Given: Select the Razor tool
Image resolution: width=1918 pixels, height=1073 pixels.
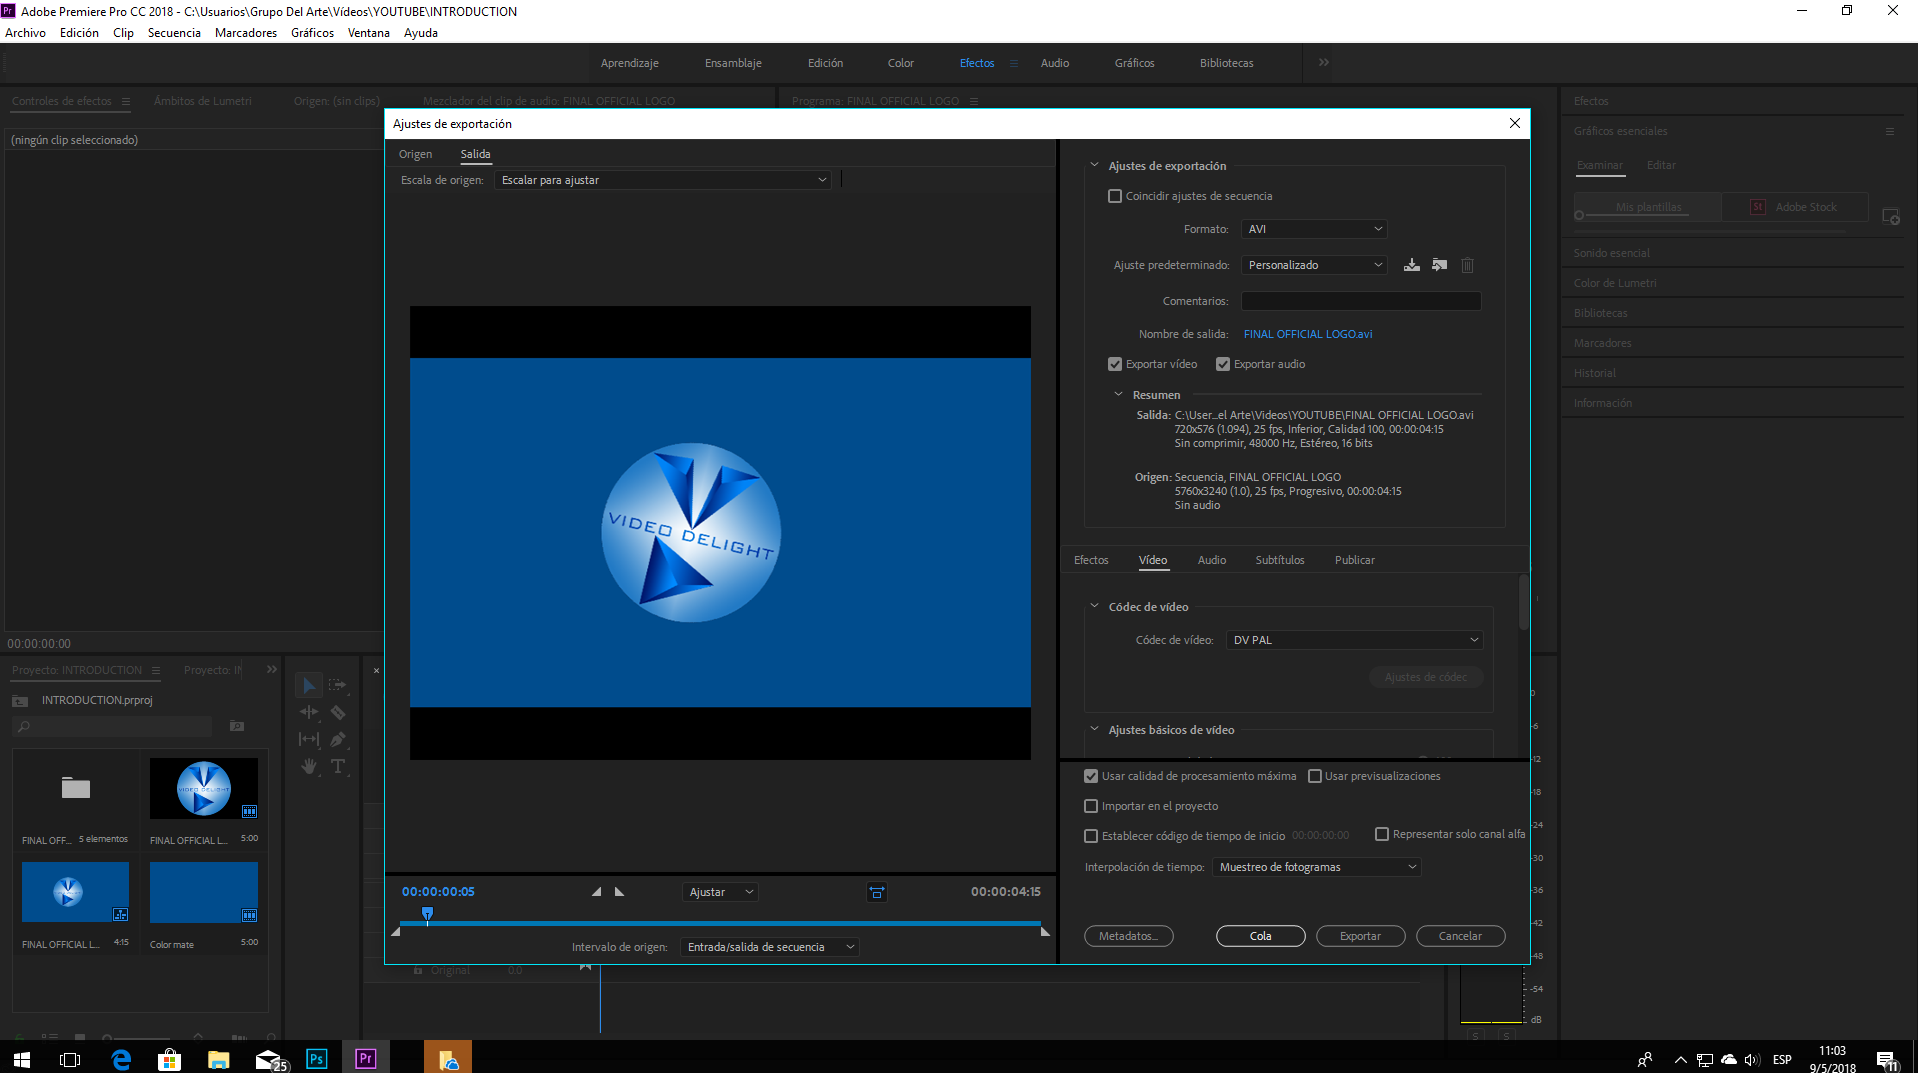Looking at the screenshot, I should coord(338,712).
